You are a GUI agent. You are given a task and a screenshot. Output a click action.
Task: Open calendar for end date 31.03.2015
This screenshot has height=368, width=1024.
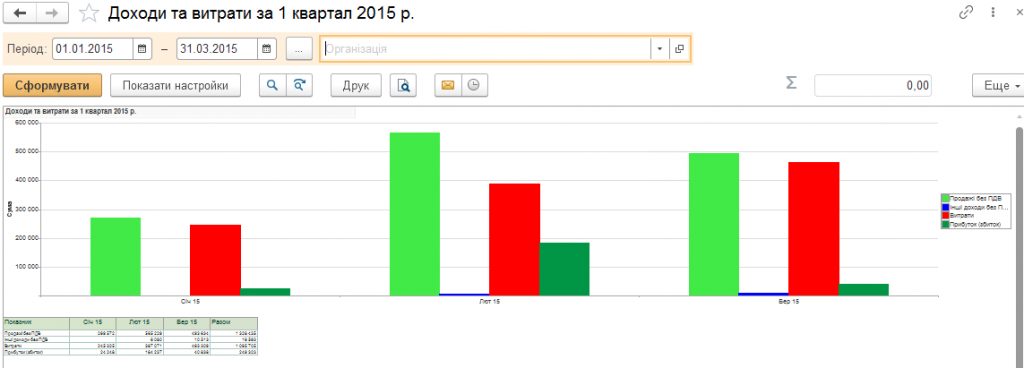(x=266, y=49)
